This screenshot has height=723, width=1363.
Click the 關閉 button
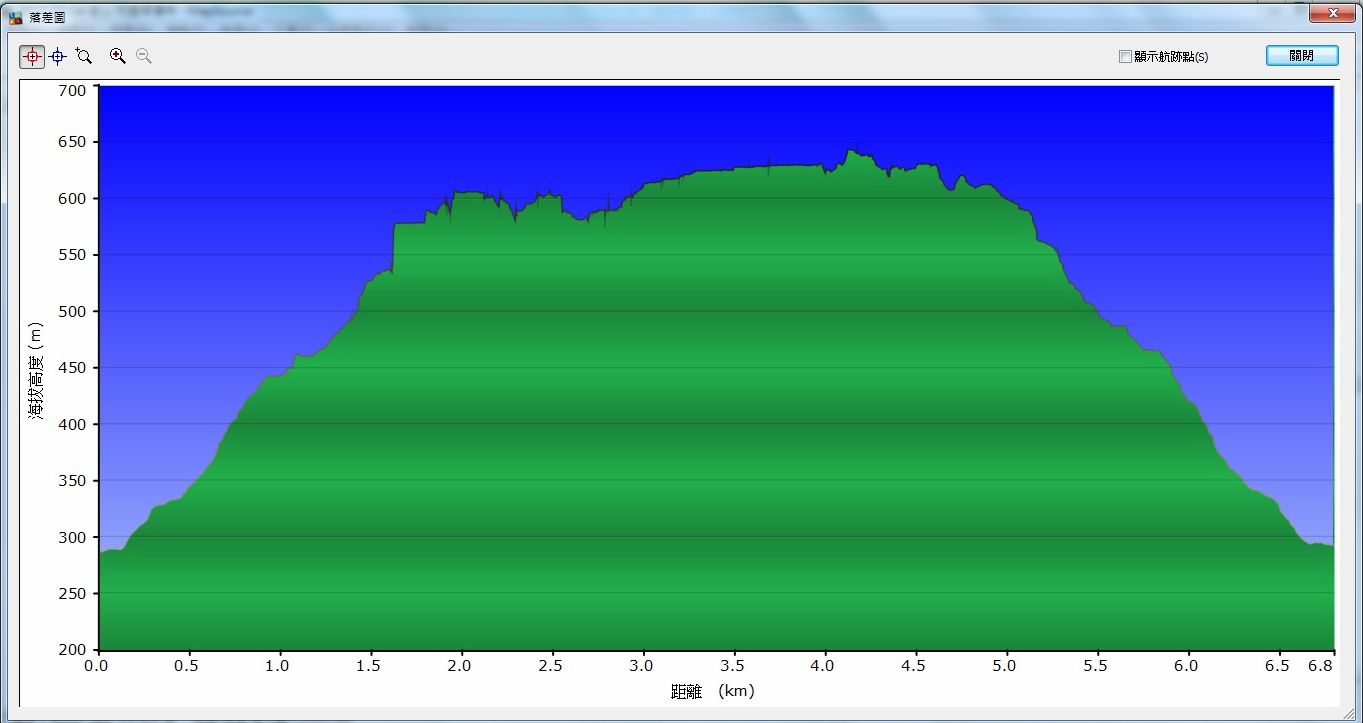pos(1302,56)
